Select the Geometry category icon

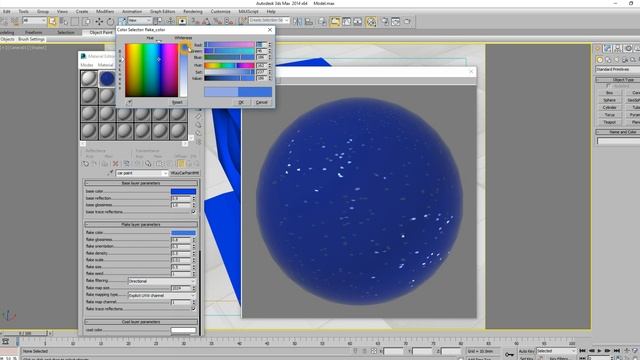click(x=600, y=60)
